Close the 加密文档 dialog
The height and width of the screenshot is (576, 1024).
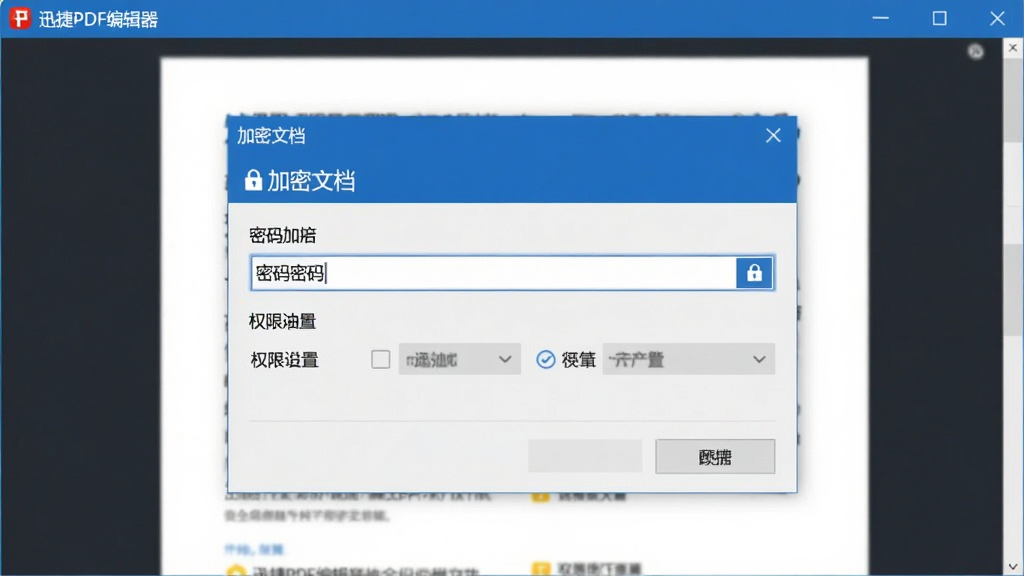(x=773, y=135)
